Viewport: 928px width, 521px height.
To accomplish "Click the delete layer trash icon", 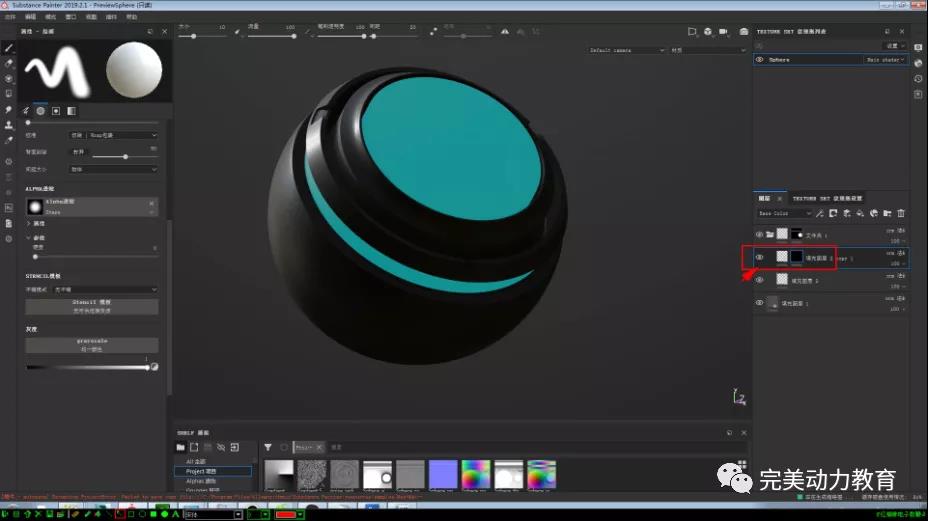I will coord(901,213).
